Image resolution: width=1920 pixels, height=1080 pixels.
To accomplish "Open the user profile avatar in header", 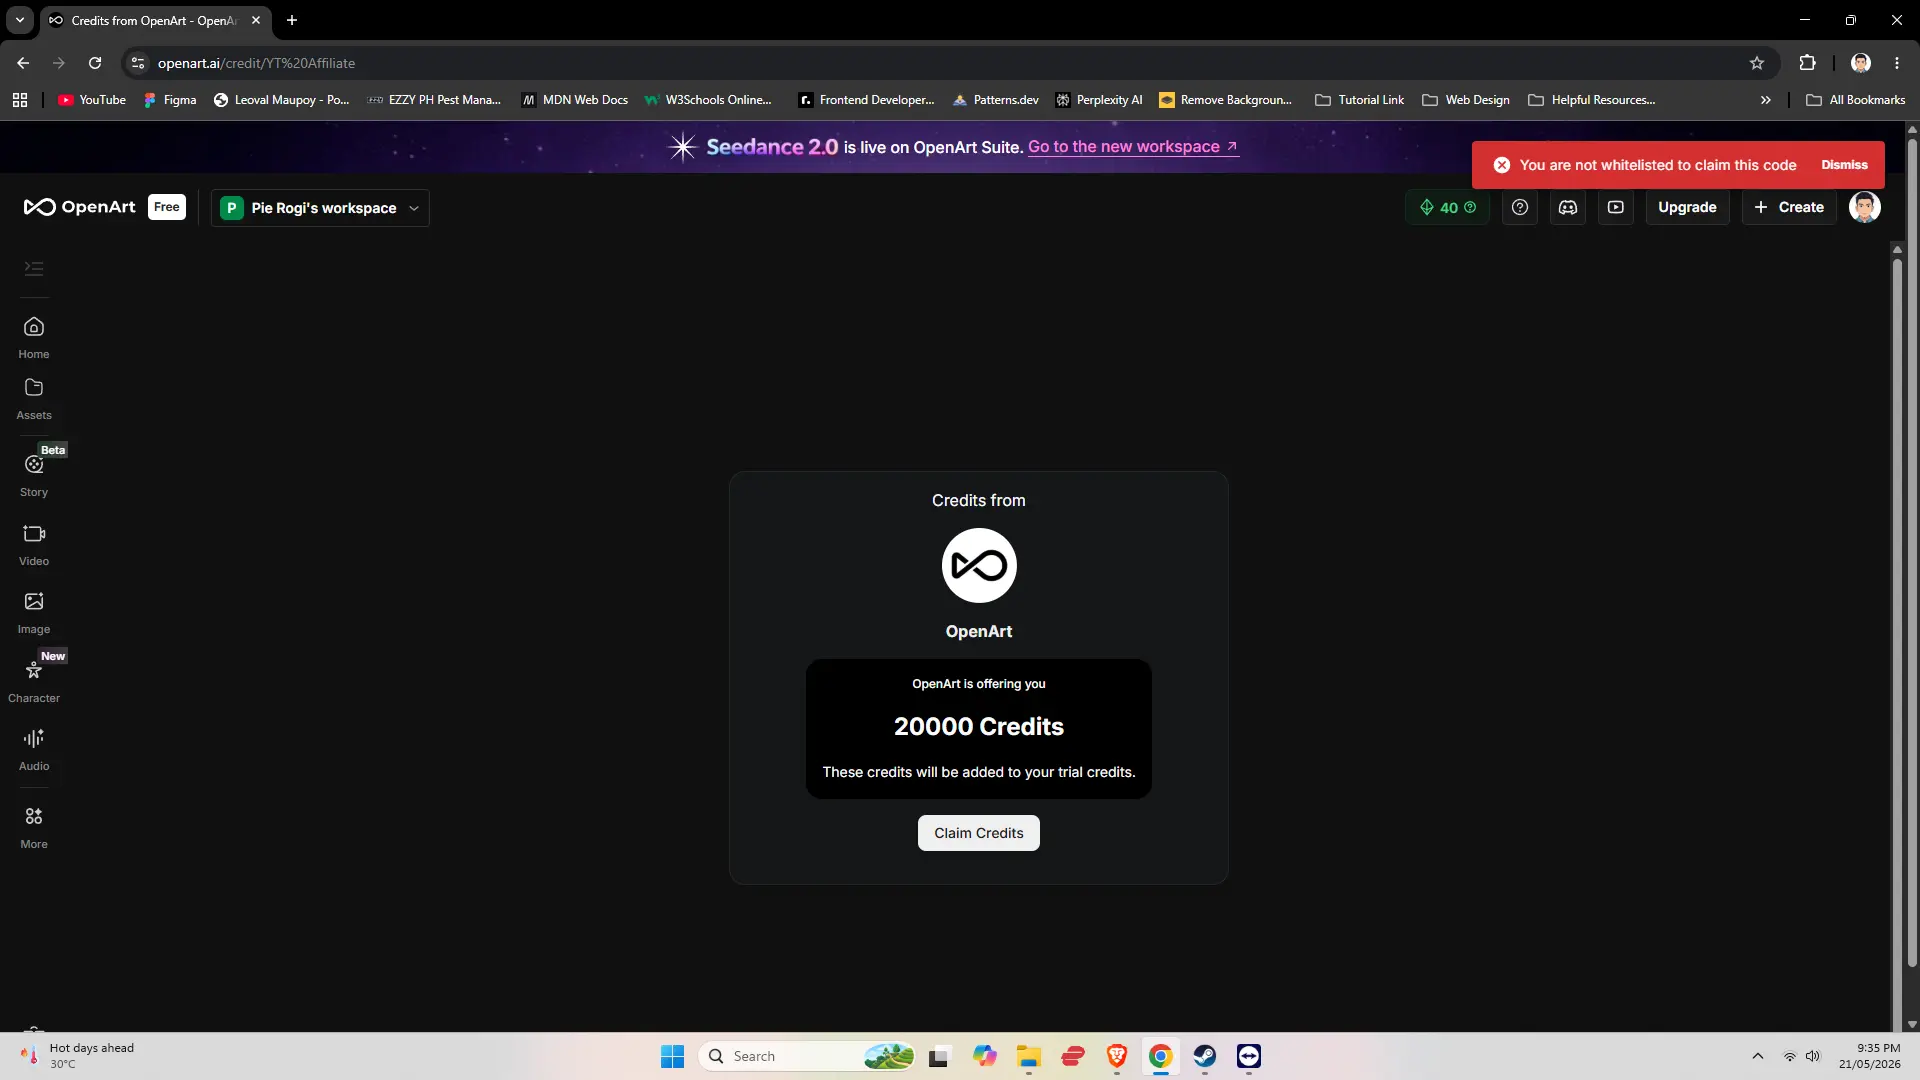I will (1865, 207).
